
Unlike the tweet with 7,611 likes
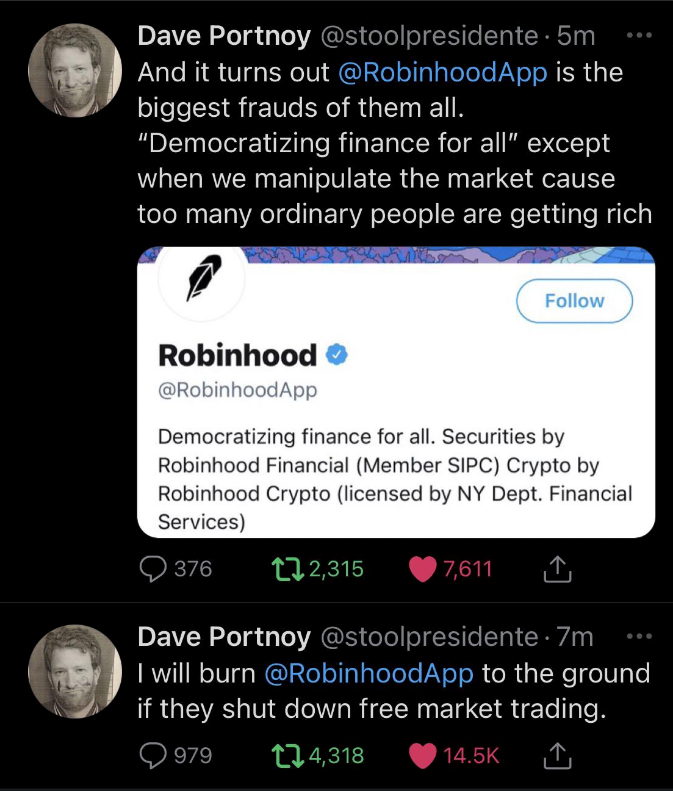pos(424,569)
